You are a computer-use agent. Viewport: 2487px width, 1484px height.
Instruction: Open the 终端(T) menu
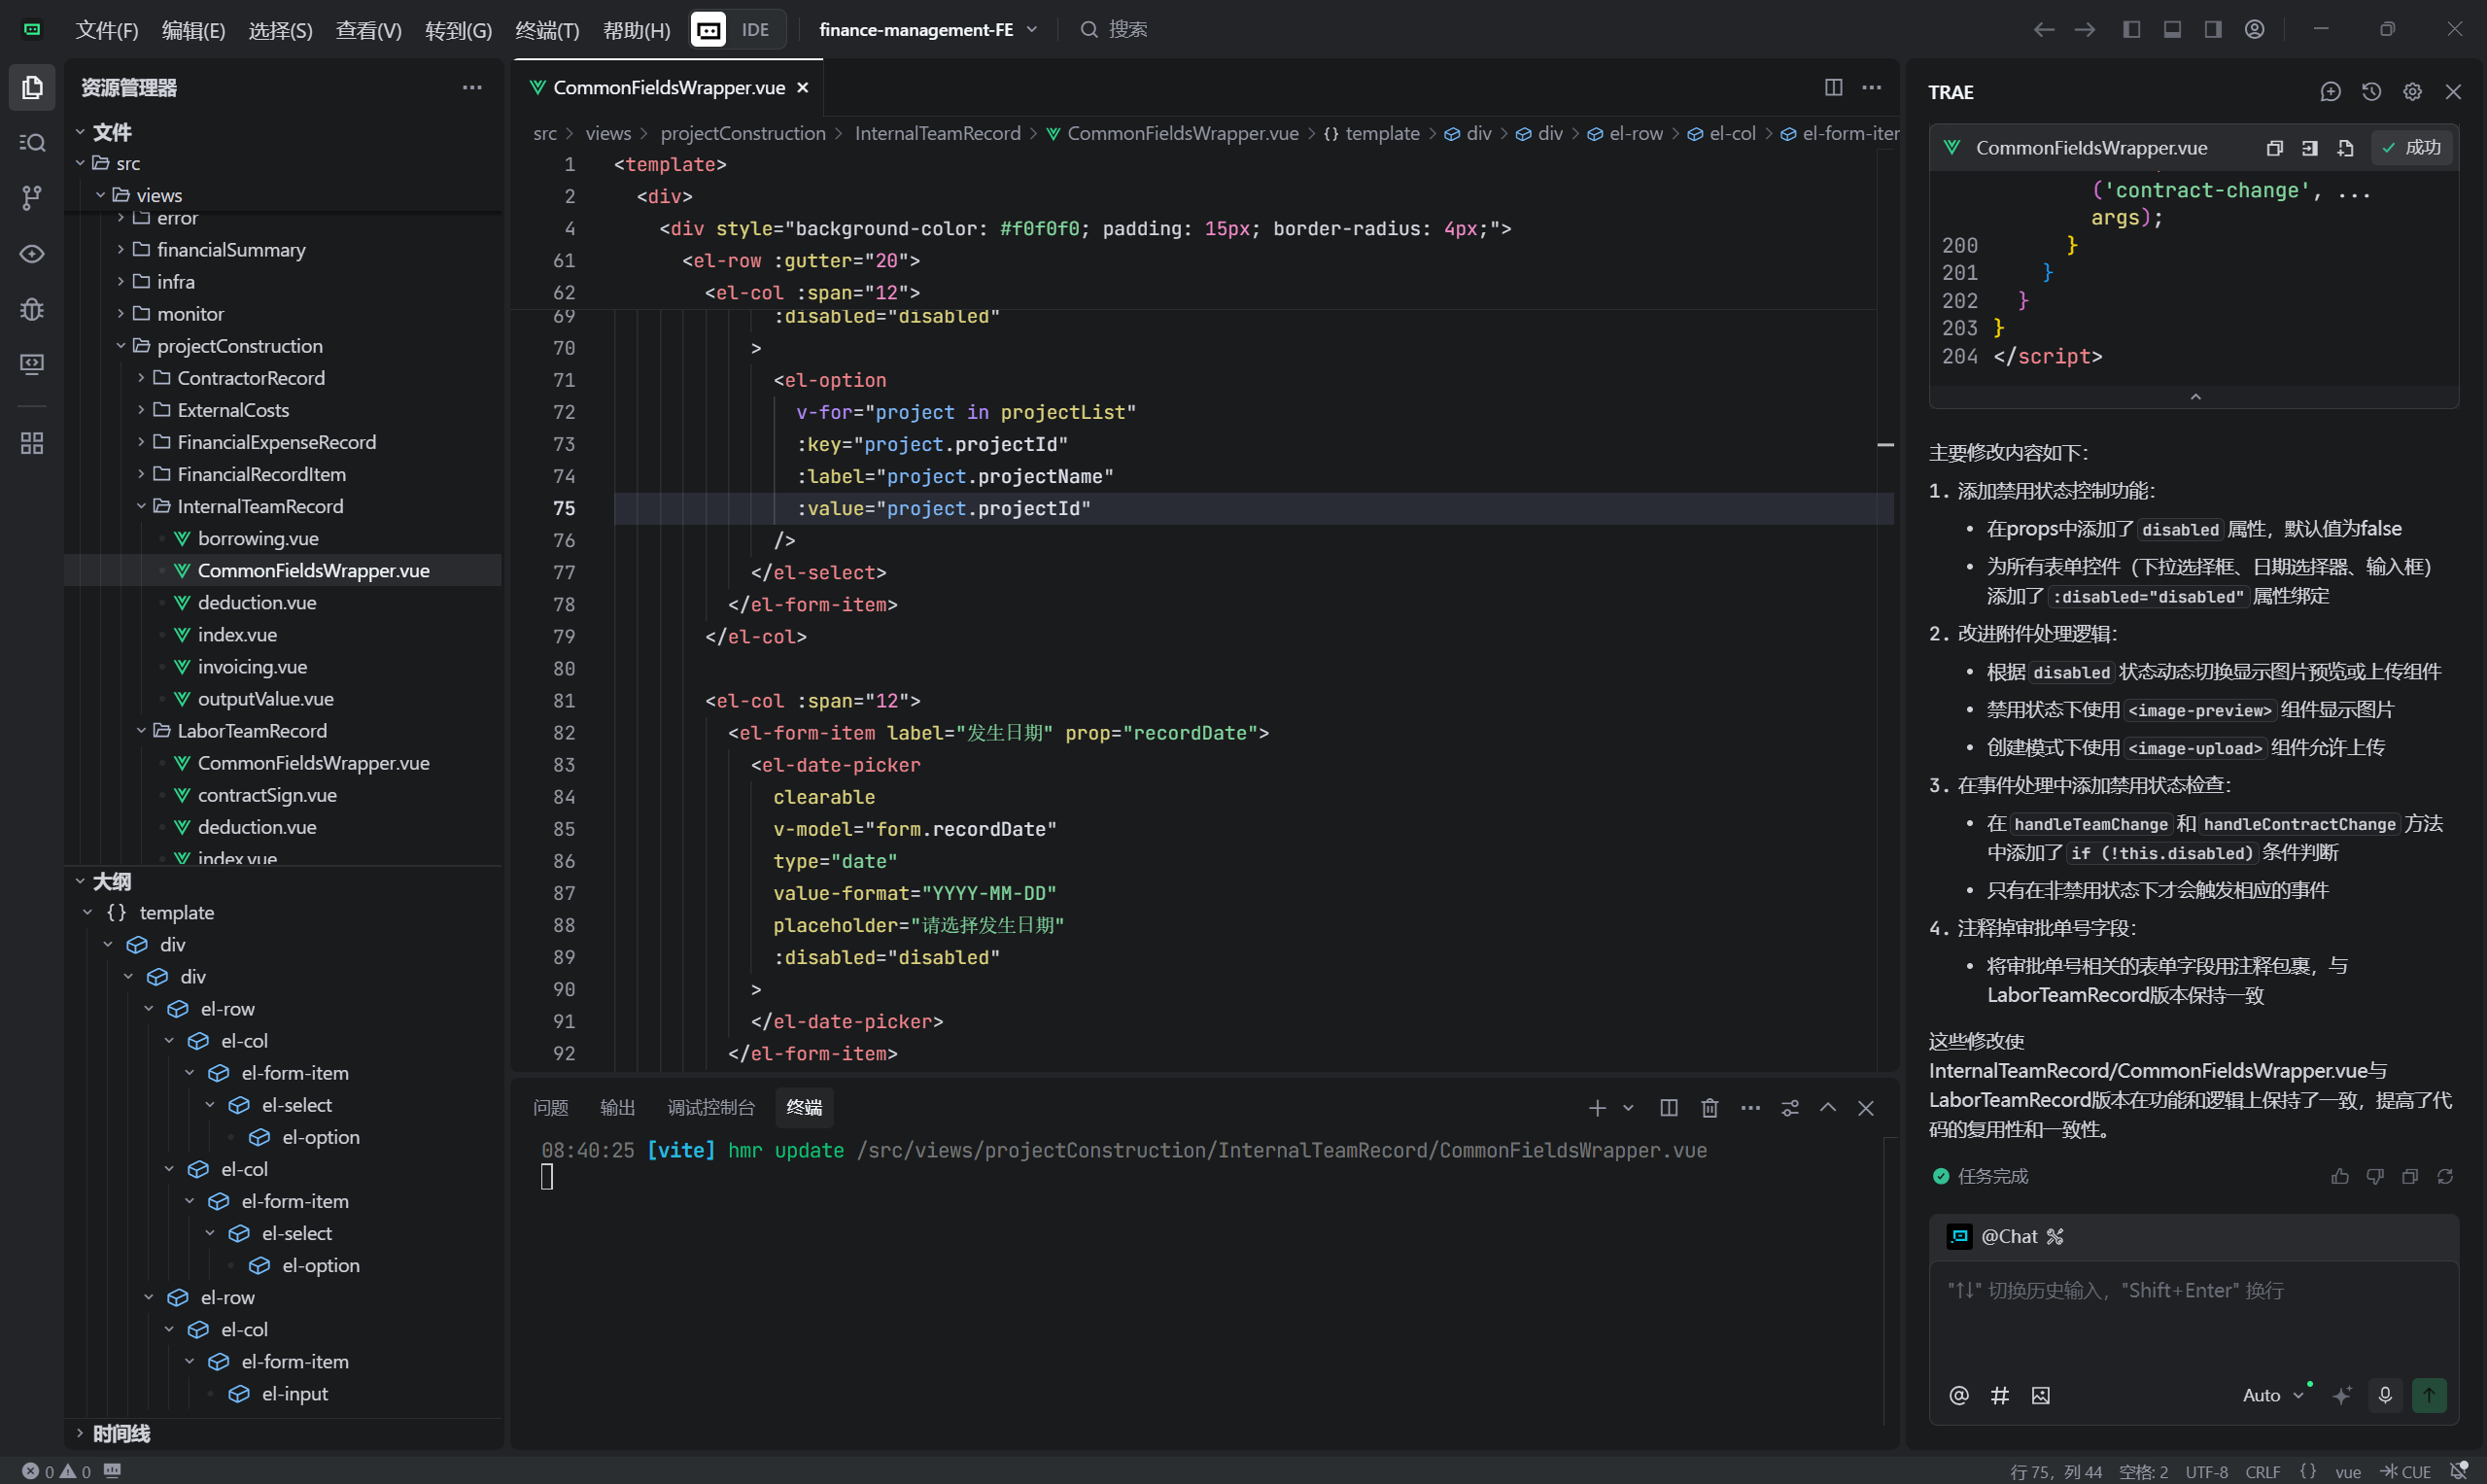(547, 30)
